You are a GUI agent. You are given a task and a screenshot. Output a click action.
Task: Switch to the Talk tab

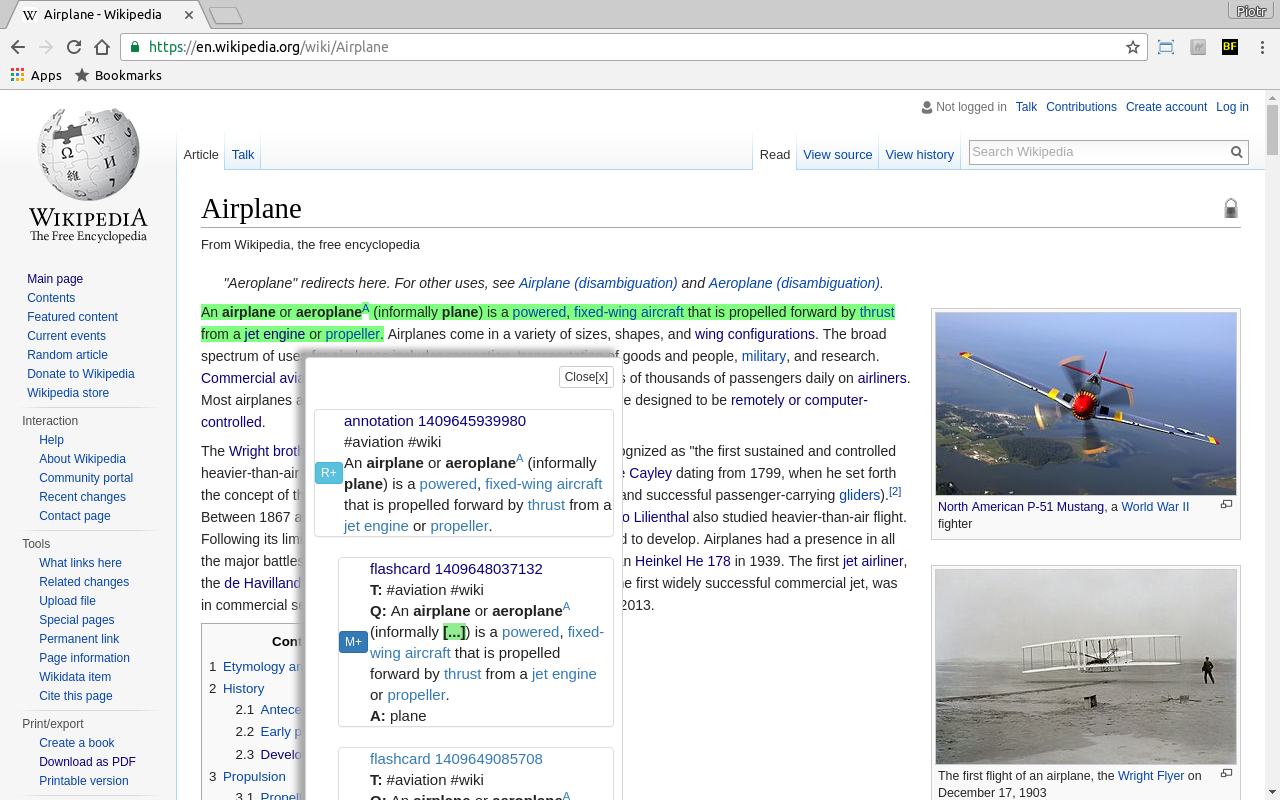coord(243,154)
